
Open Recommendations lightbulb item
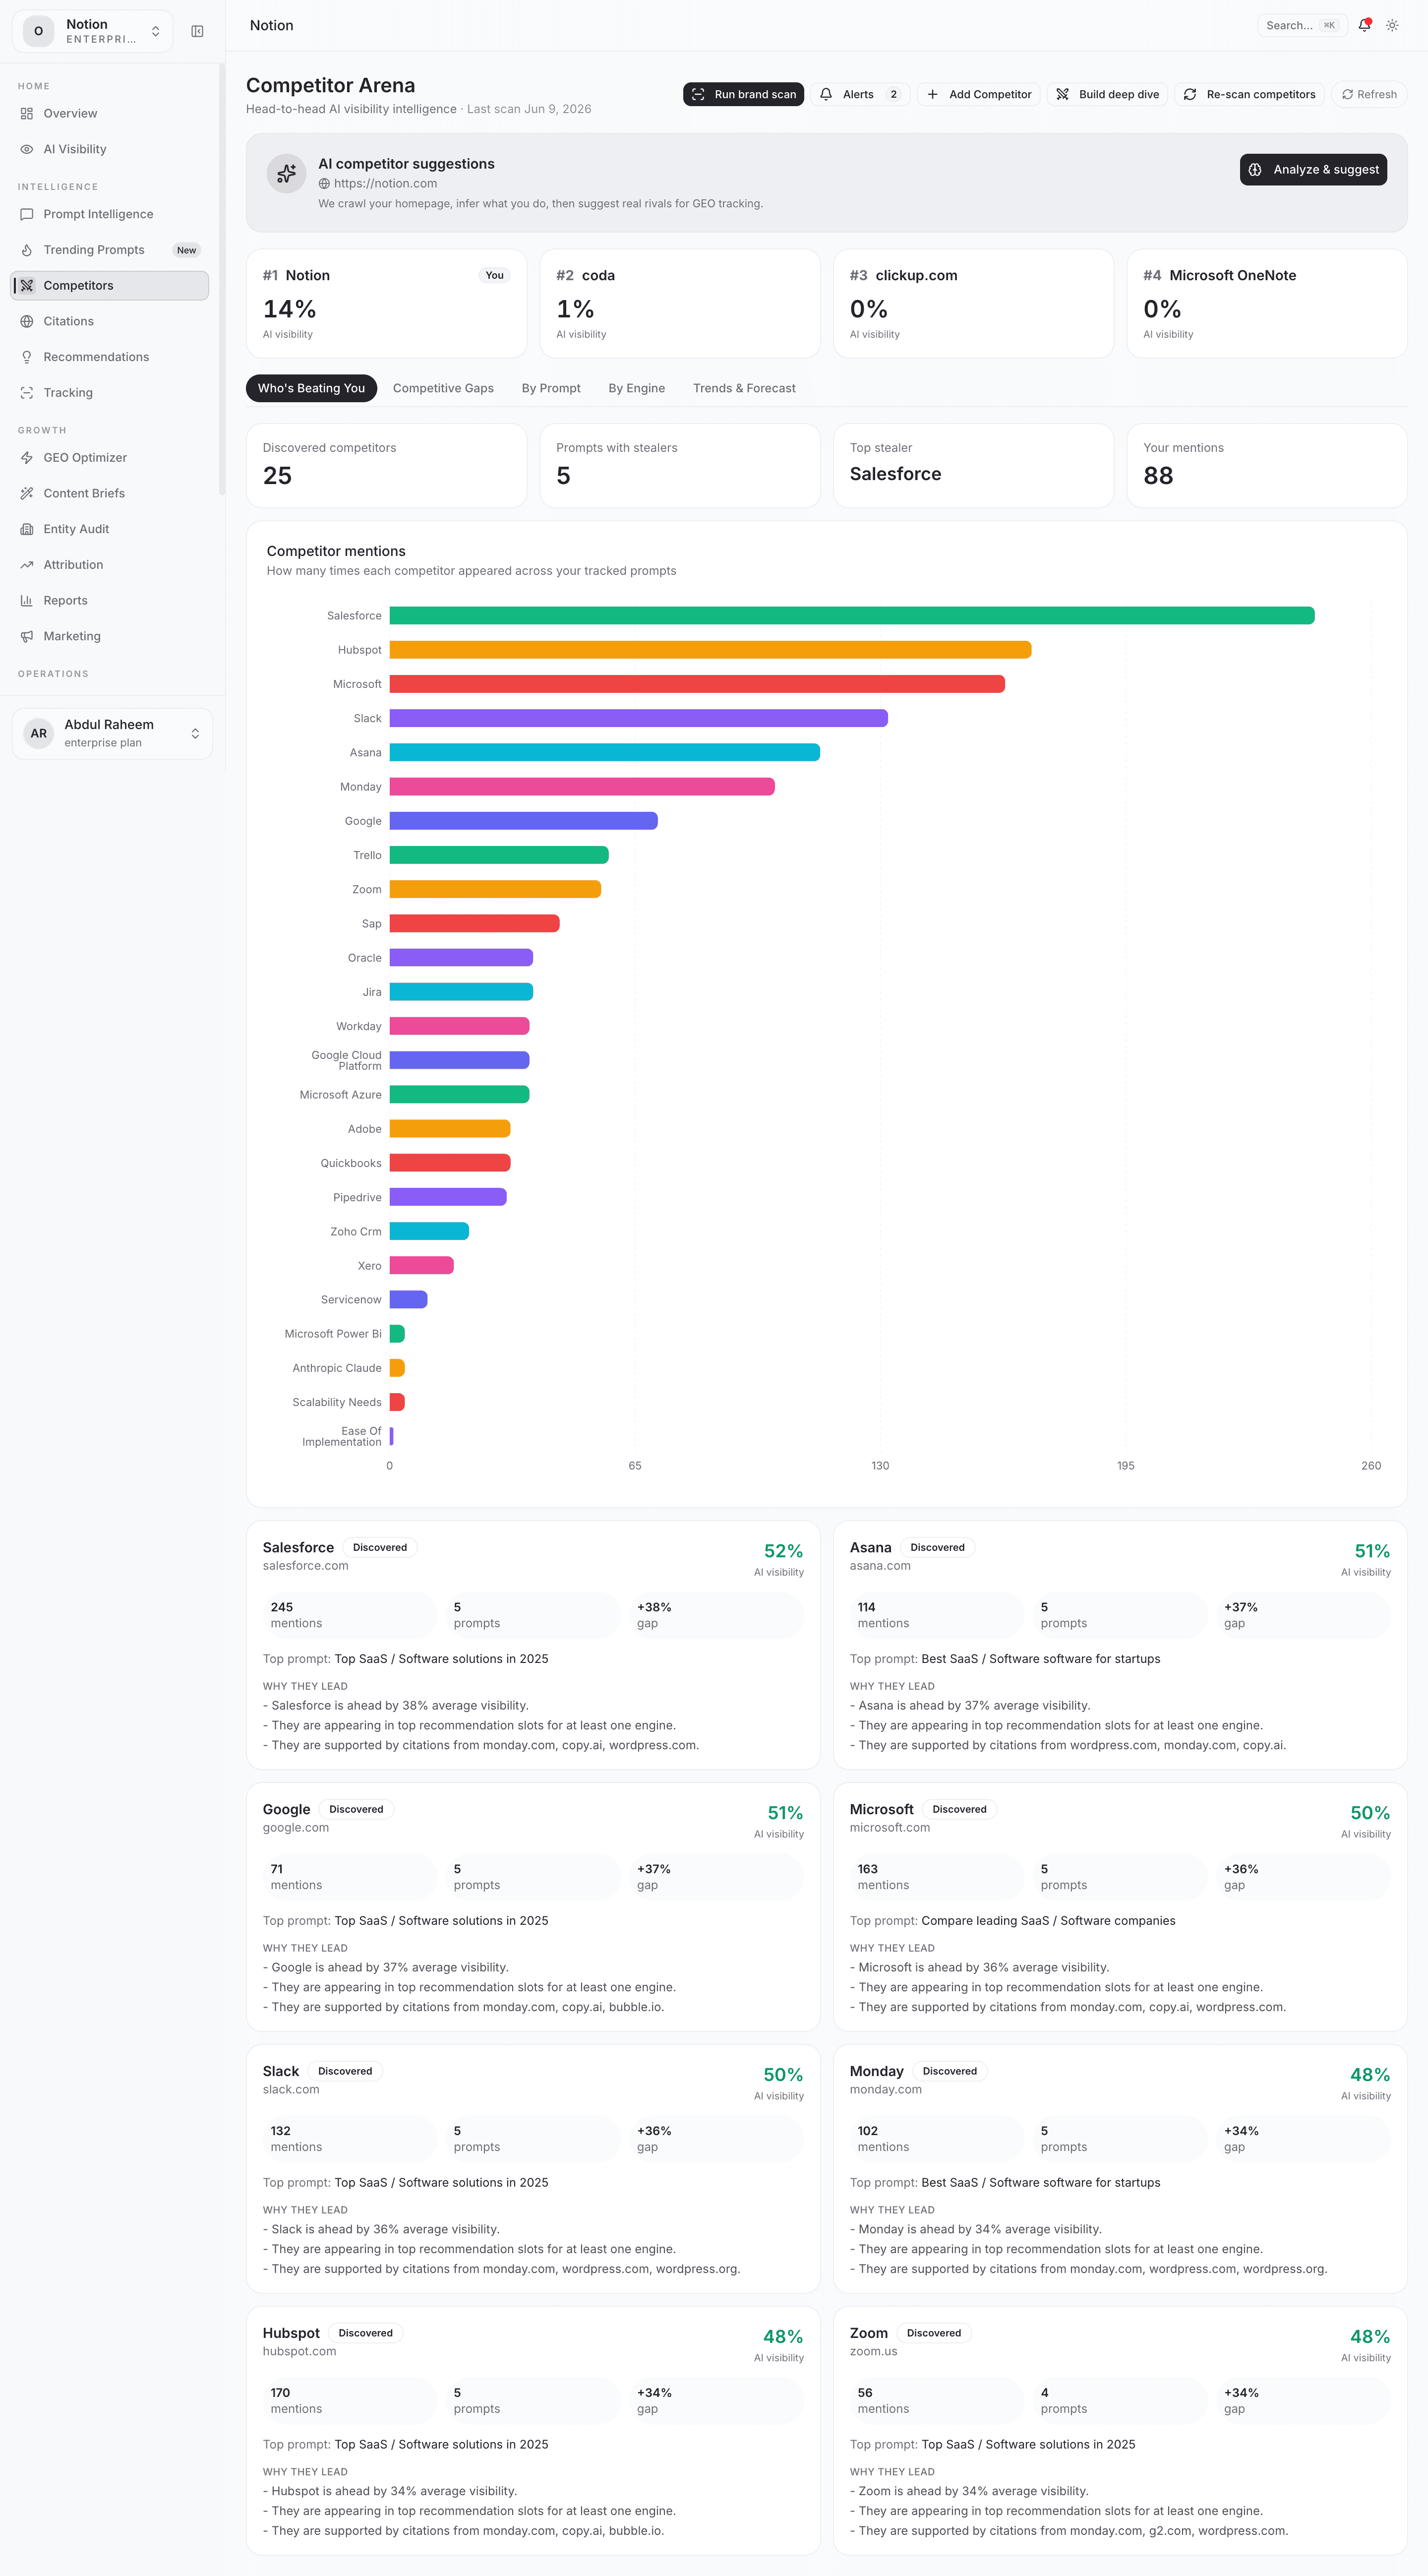[110, 357]
